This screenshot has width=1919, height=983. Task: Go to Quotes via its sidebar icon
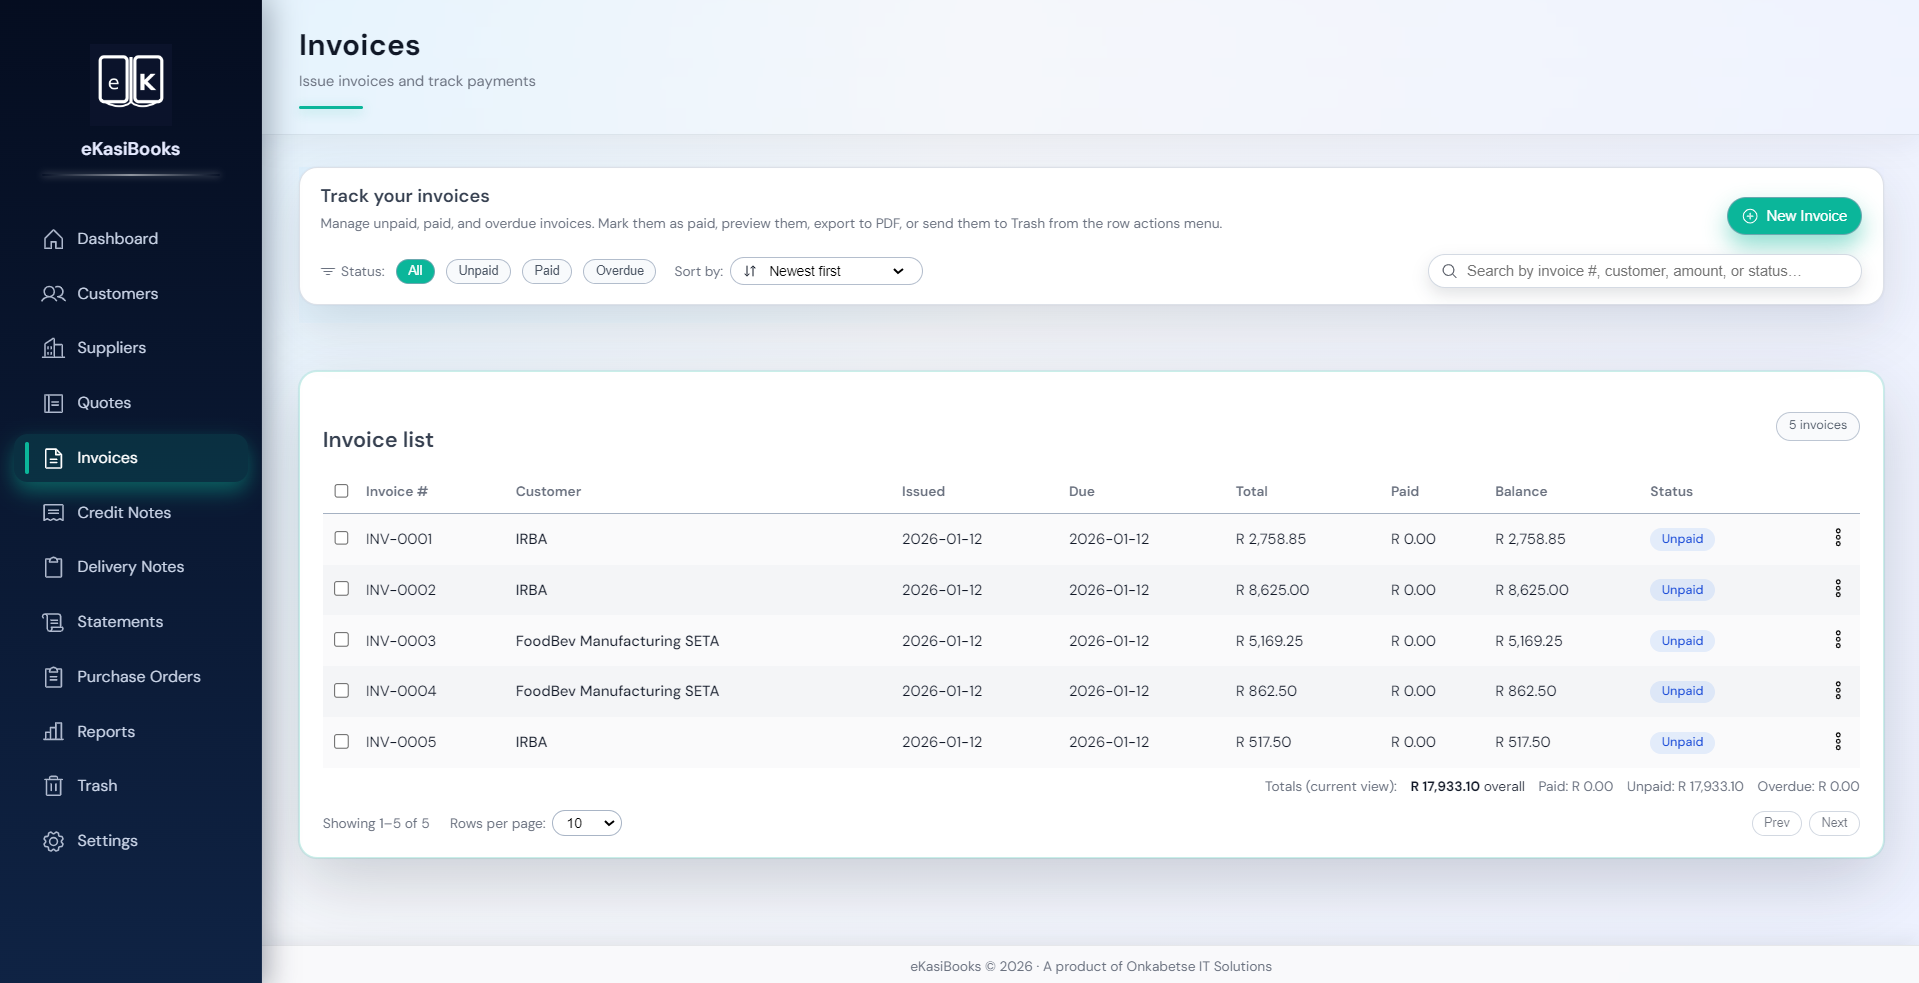point(53,403)
